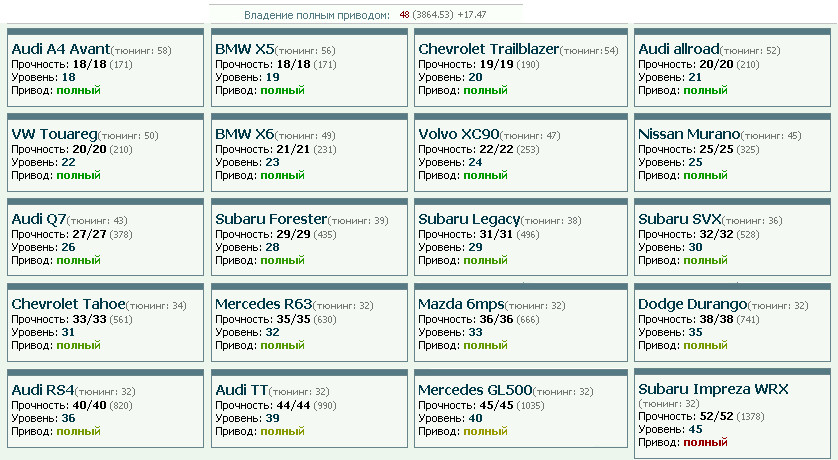Select the Audi allroad car link
The height and width of the screenshot is (460, 838).
point(679,49)
